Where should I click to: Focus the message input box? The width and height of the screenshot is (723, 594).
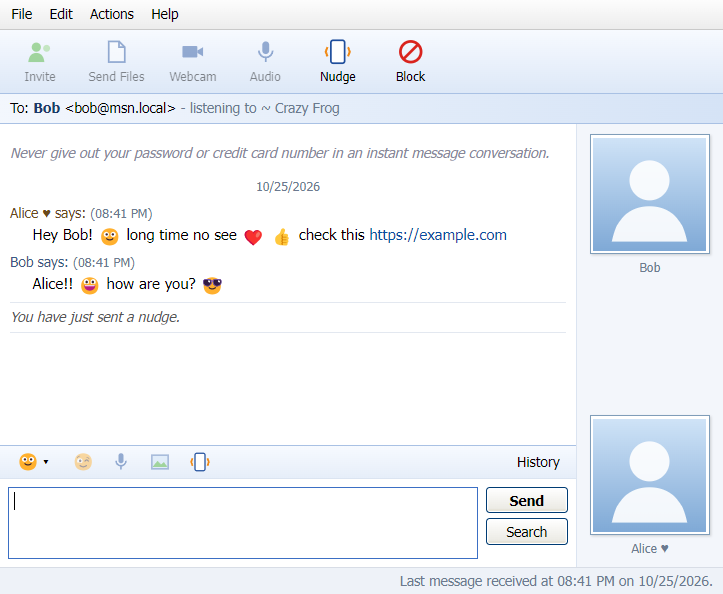(243, 523)
